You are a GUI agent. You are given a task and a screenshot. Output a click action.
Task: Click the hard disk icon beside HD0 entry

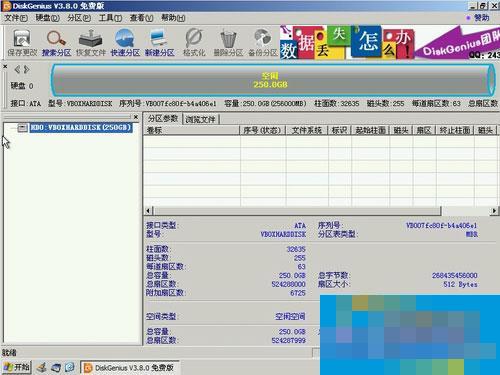(22, 128)
